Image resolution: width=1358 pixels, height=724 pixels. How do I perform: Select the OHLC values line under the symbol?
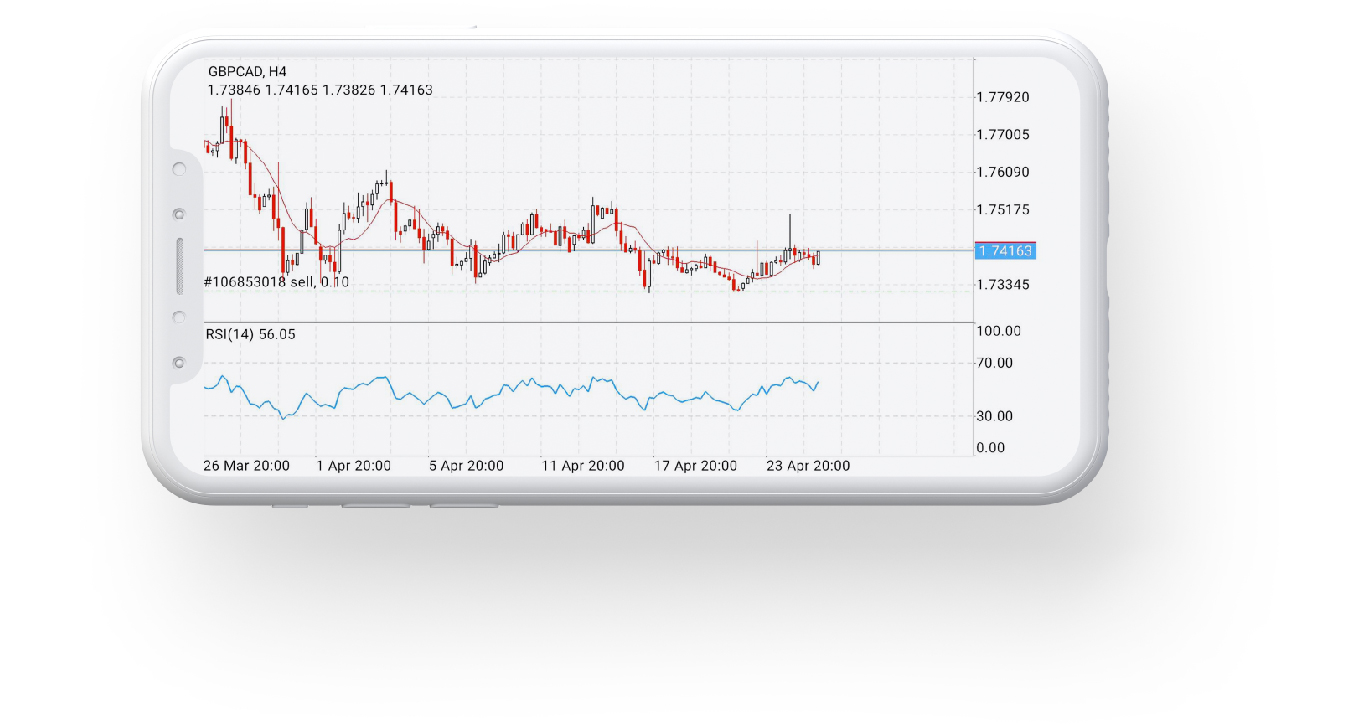pos(320,90)
